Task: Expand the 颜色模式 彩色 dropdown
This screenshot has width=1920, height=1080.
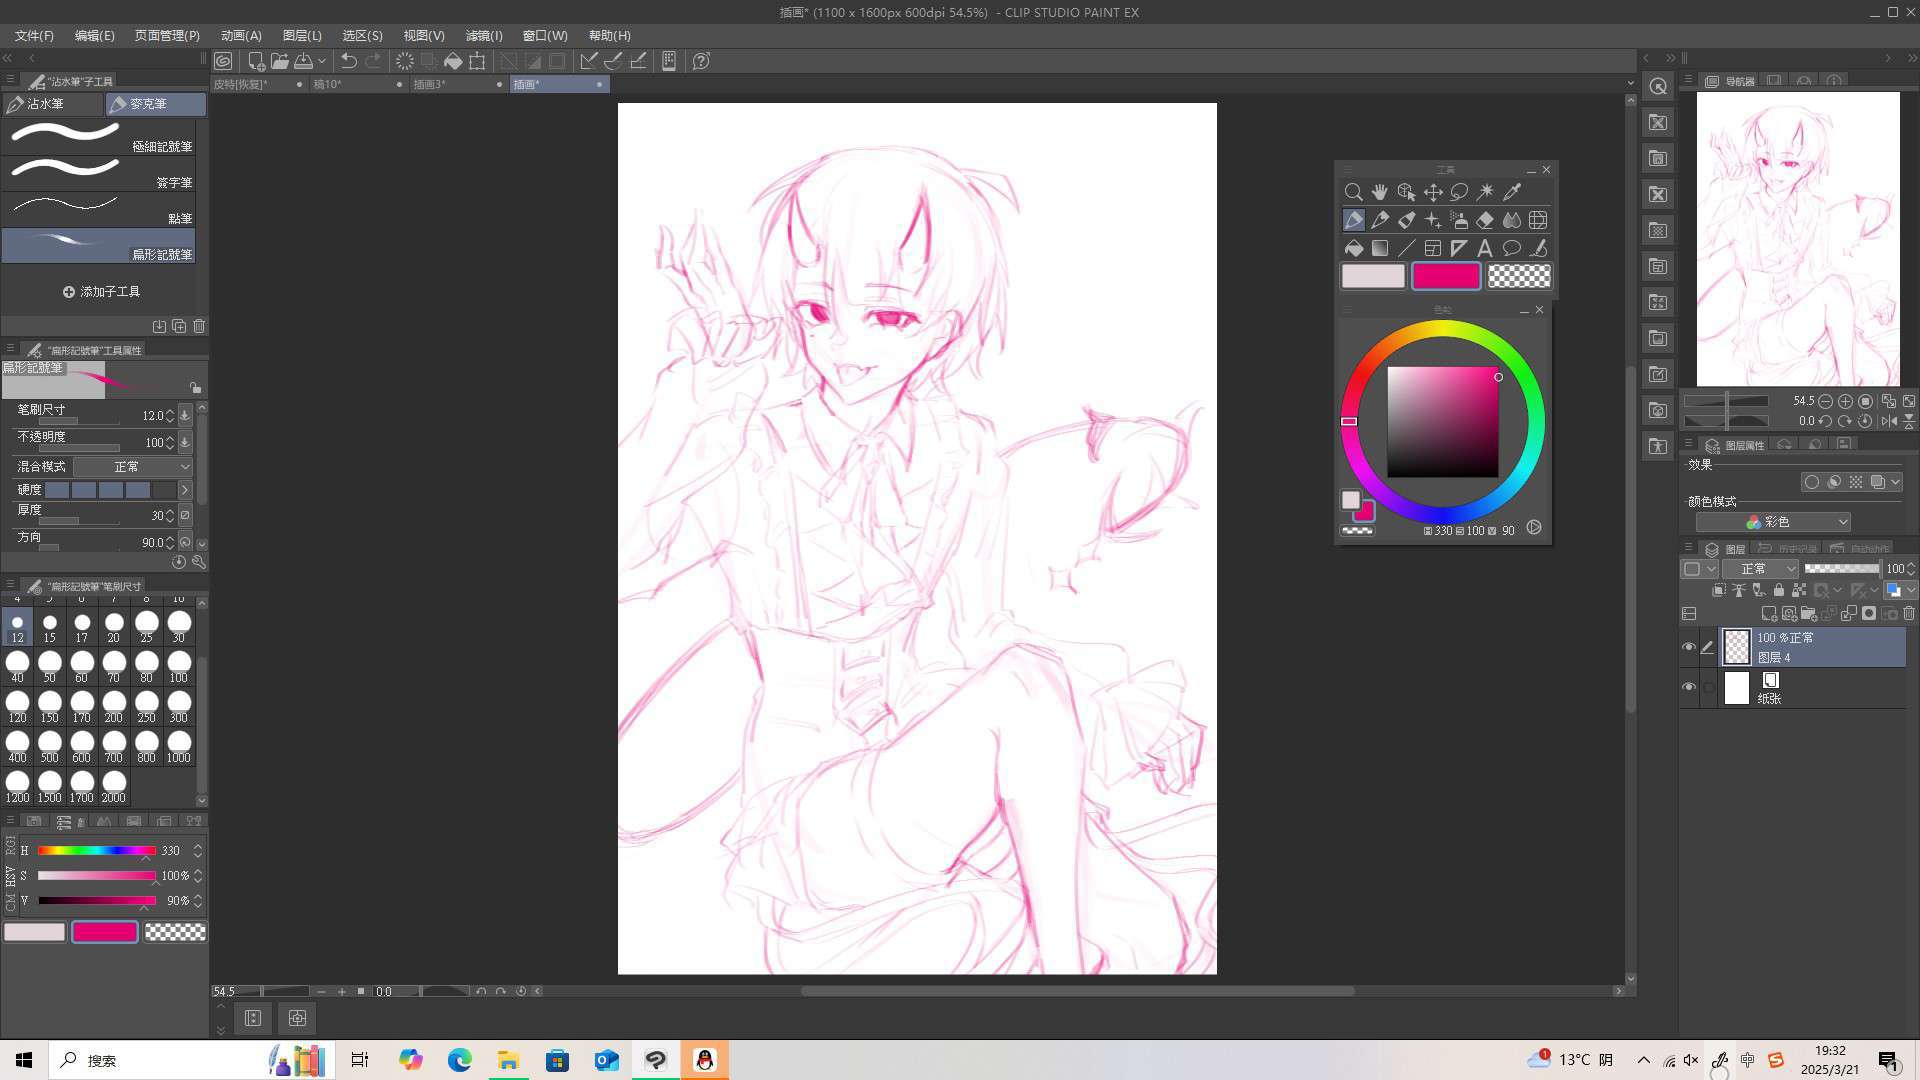Action: 1773,522
